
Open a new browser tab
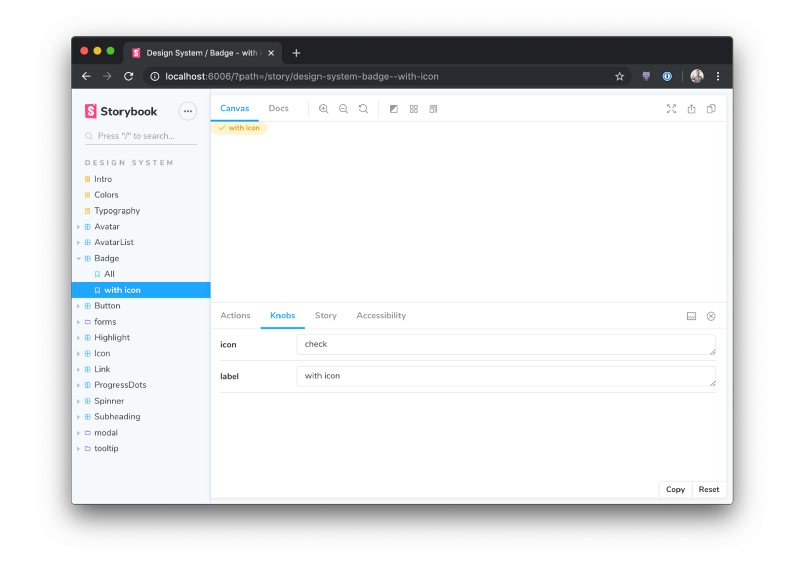coord(296,53)
